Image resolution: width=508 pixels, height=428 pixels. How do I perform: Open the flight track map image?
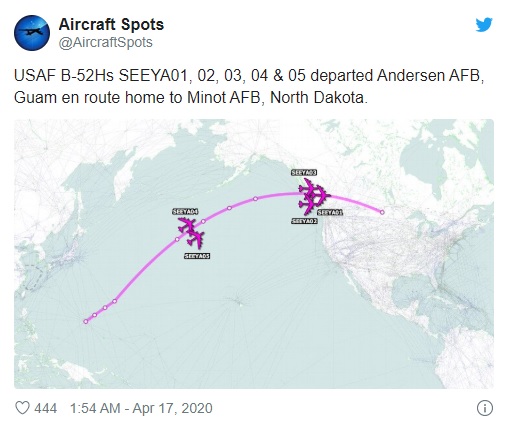point(254,254)
